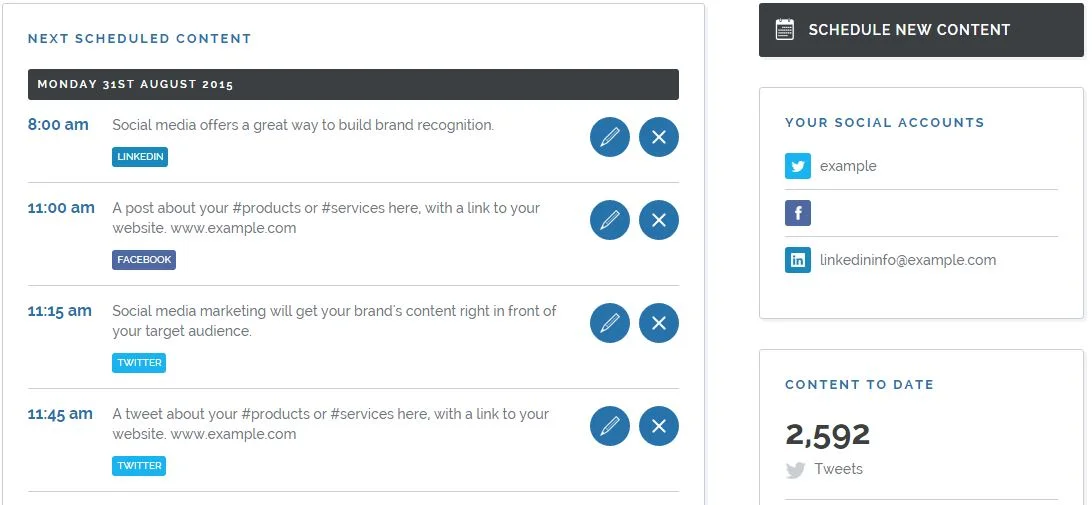Edit the 8:00 am LinkedIn post

point(609,137)
